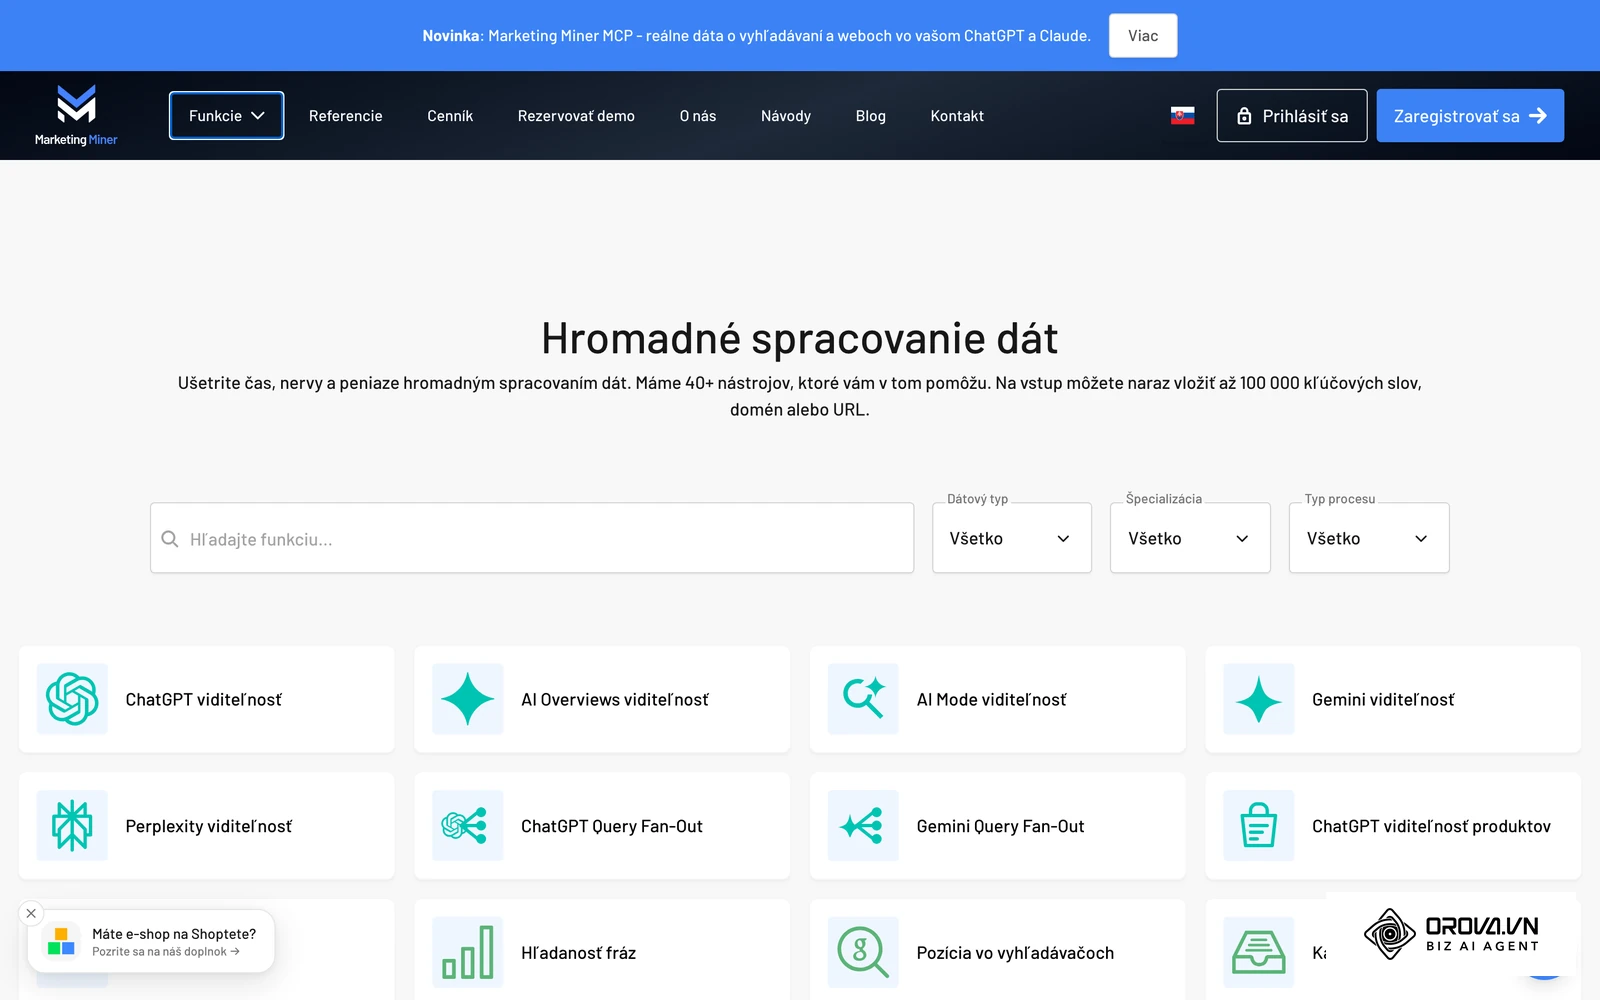The height and width of the screenshot is (1000, 1600).
Task: Click the lock icon on Prihlásiť sa
Action: (x=1244, y=116)
